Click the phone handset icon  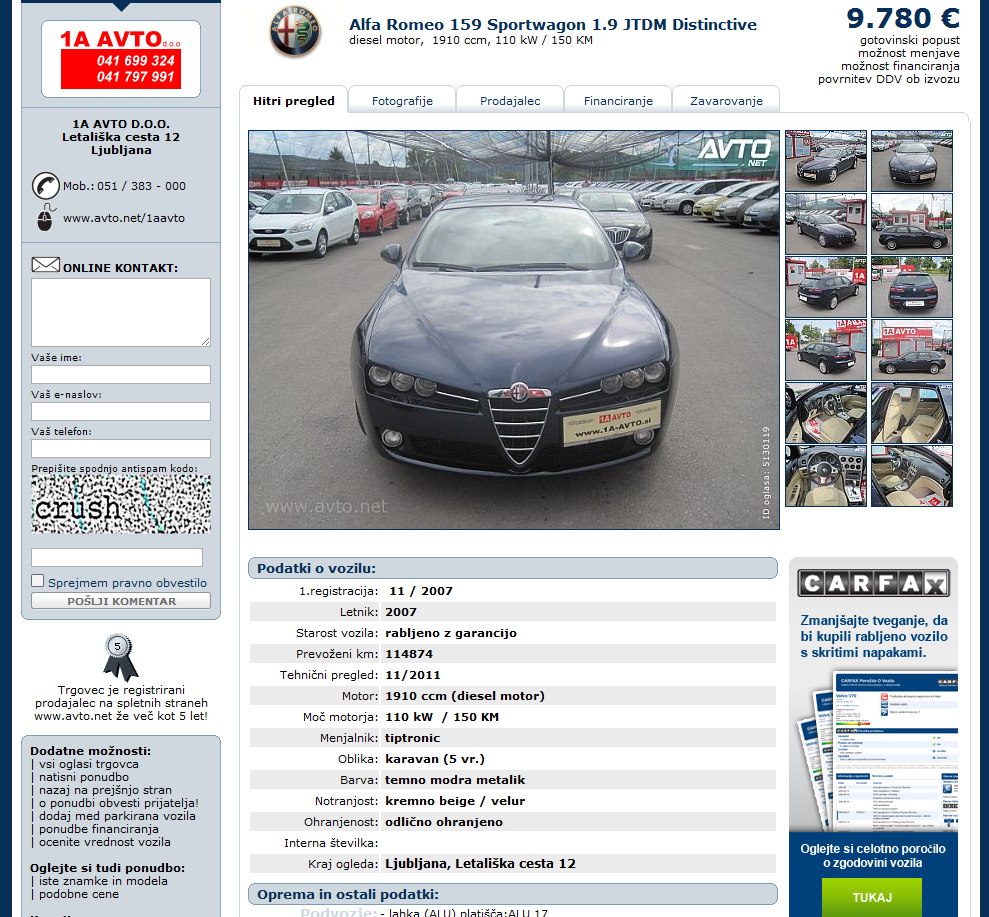(x=45, y=186)
